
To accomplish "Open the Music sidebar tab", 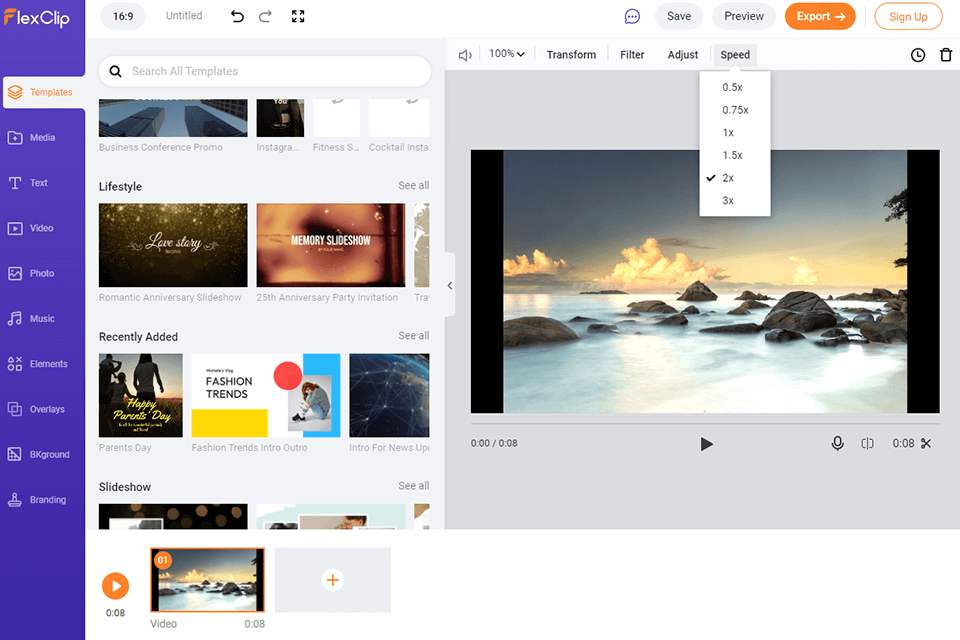I will (42, 319).
